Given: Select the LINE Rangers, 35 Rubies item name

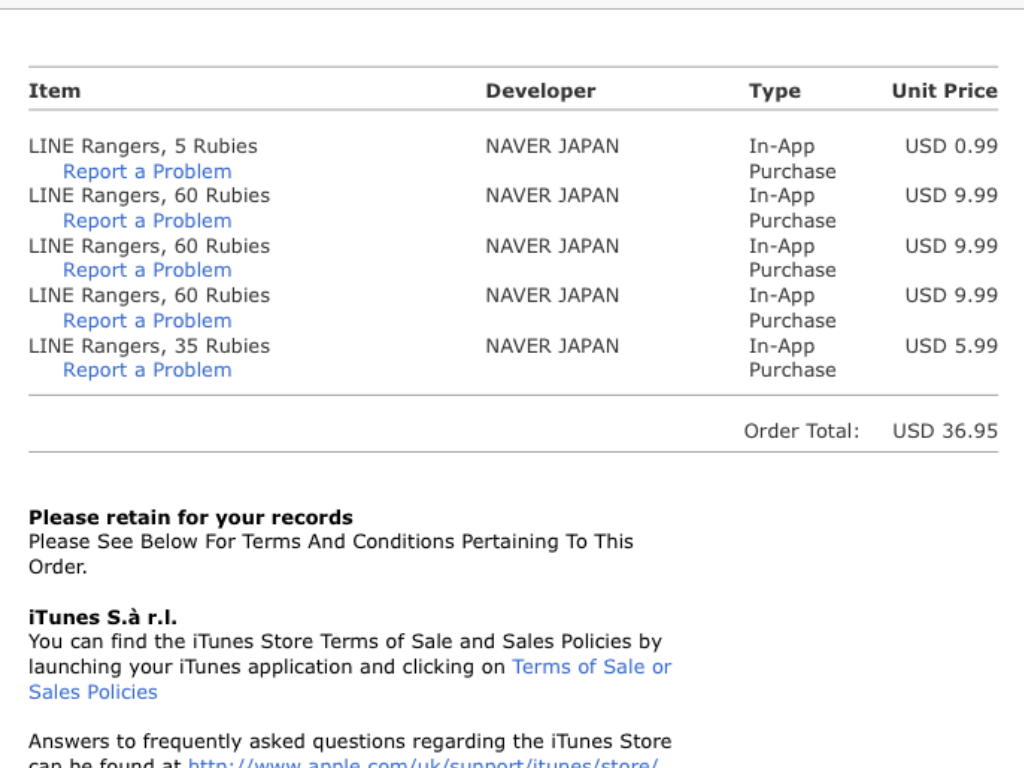Looking at the screenshot, I should point(149,346).
